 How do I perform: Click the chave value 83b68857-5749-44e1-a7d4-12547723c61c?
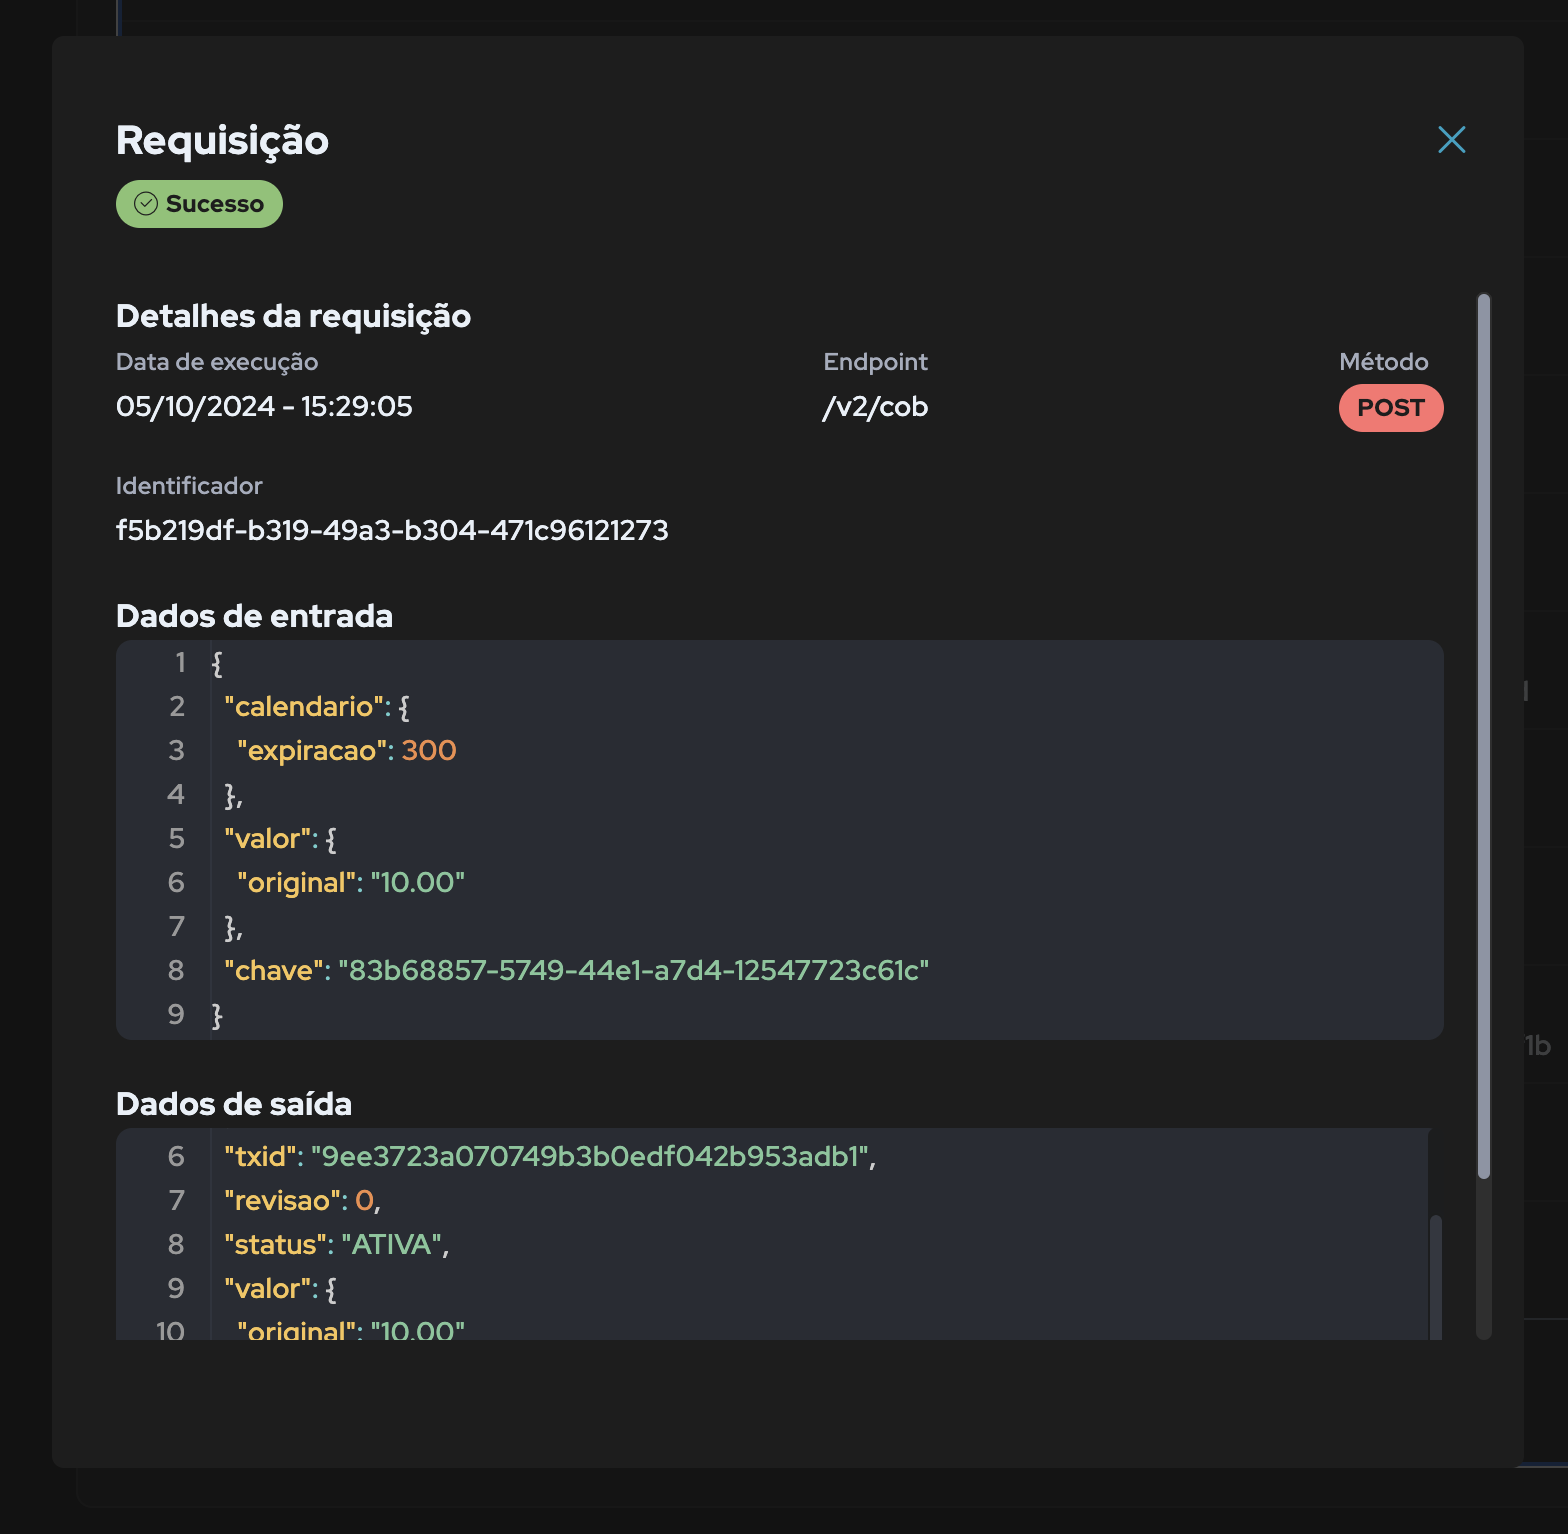pyautogui.click(x=634, y=971)
